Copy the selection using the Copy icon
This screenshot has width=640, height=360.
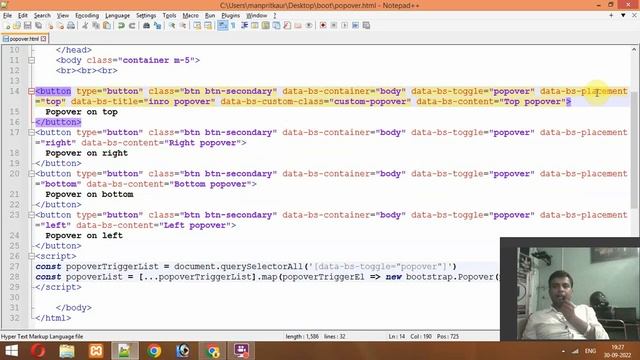[x=96, y=25]
